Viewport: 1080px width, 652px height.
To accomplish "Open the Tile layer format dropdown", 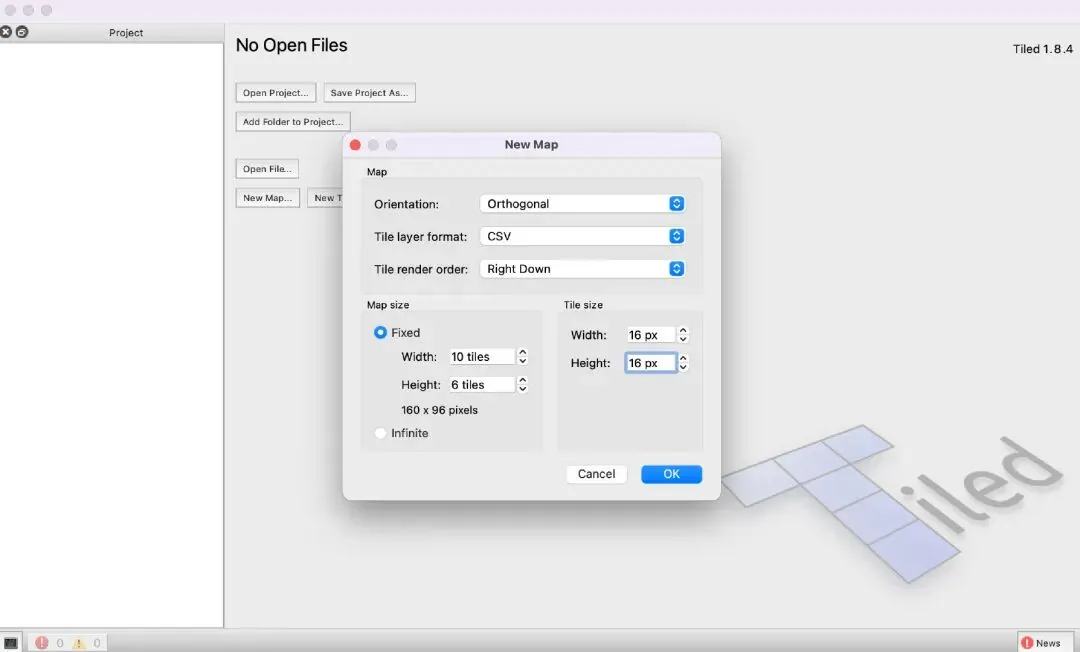I will click(x=582, y=236).
